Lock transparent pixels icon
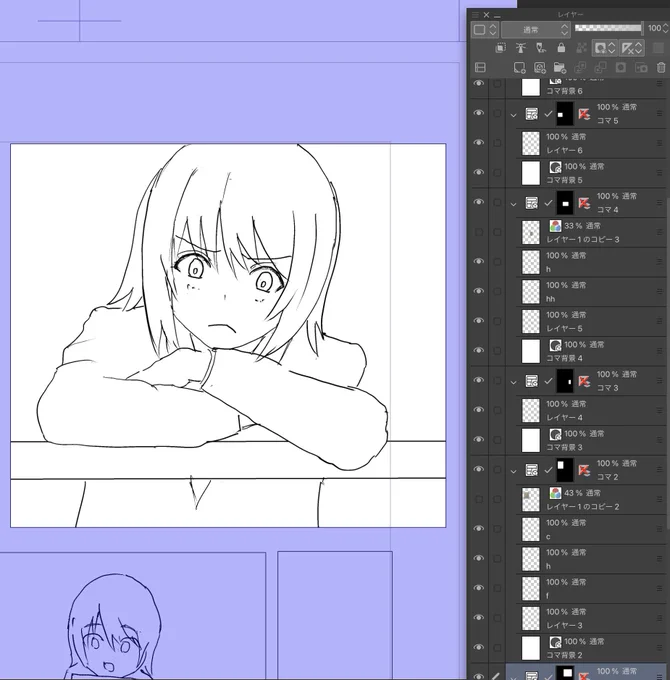Screen dimensions: 670x680 click(581, 48)
